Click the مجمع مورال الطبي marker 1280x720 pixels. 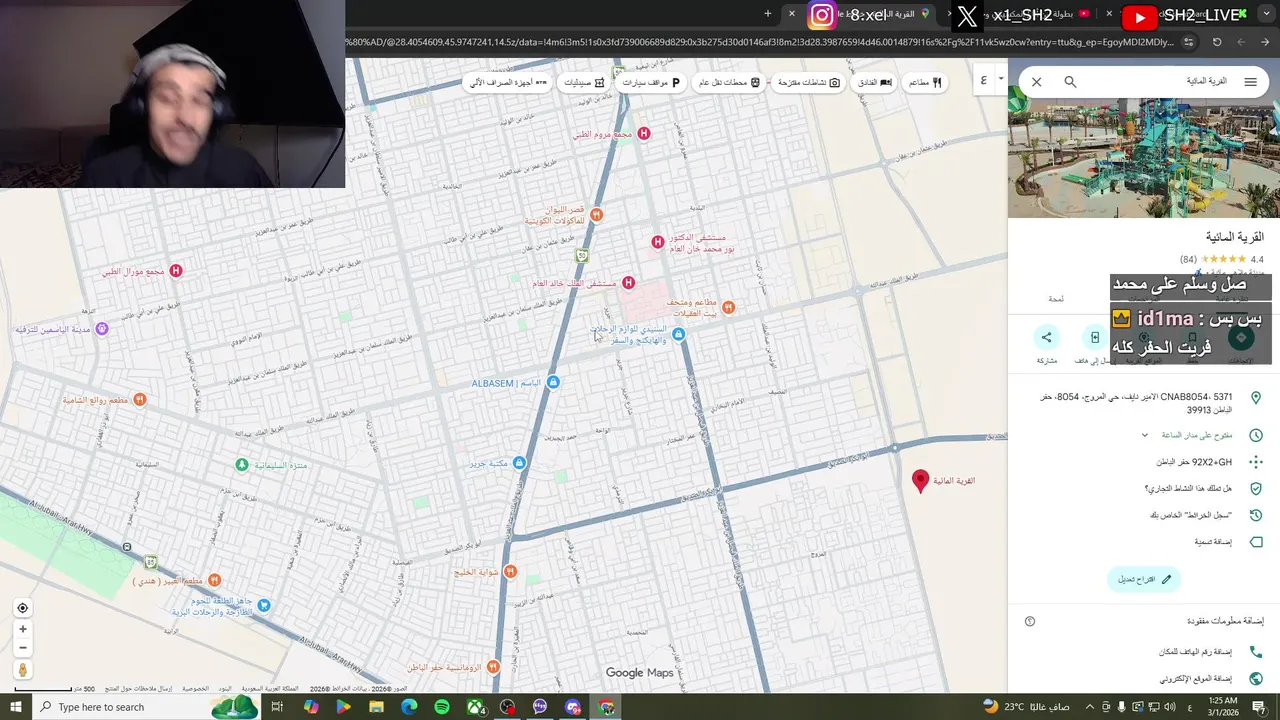[176, 271]
